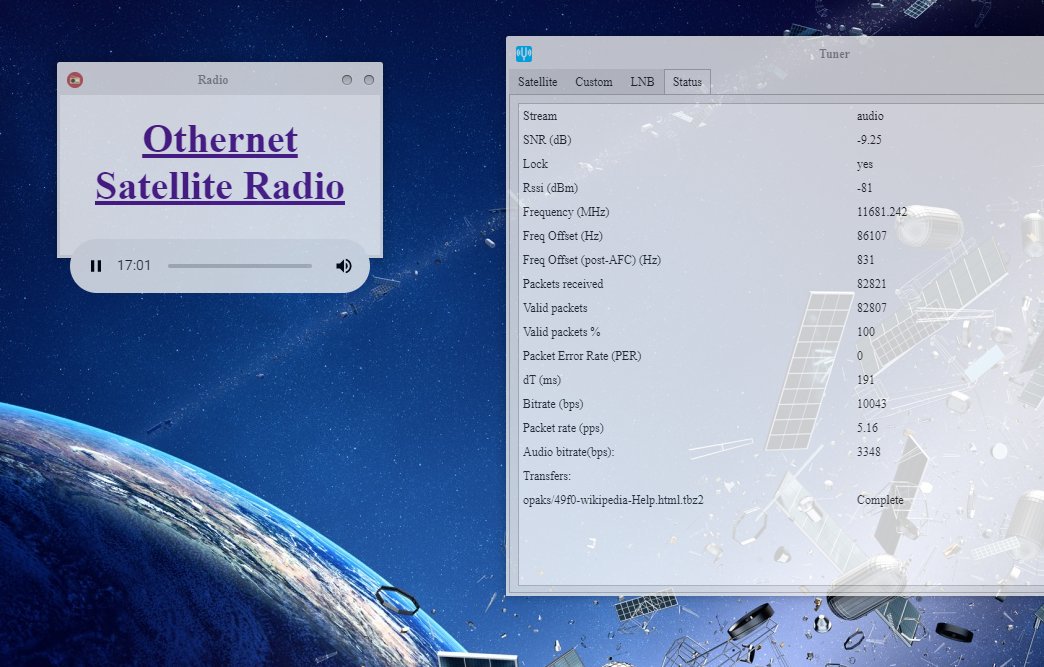Click the 'Packets received' label

563,284
